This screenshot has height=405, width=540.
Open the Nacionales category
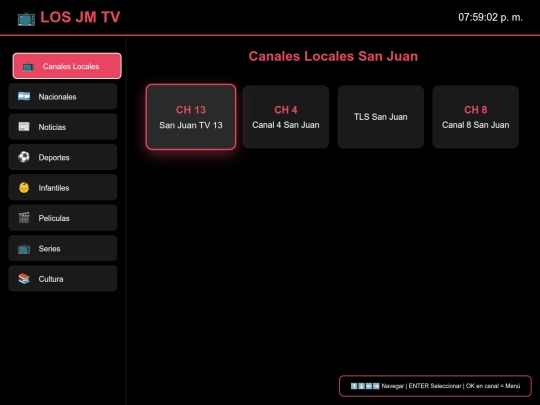tap(63, 96)
